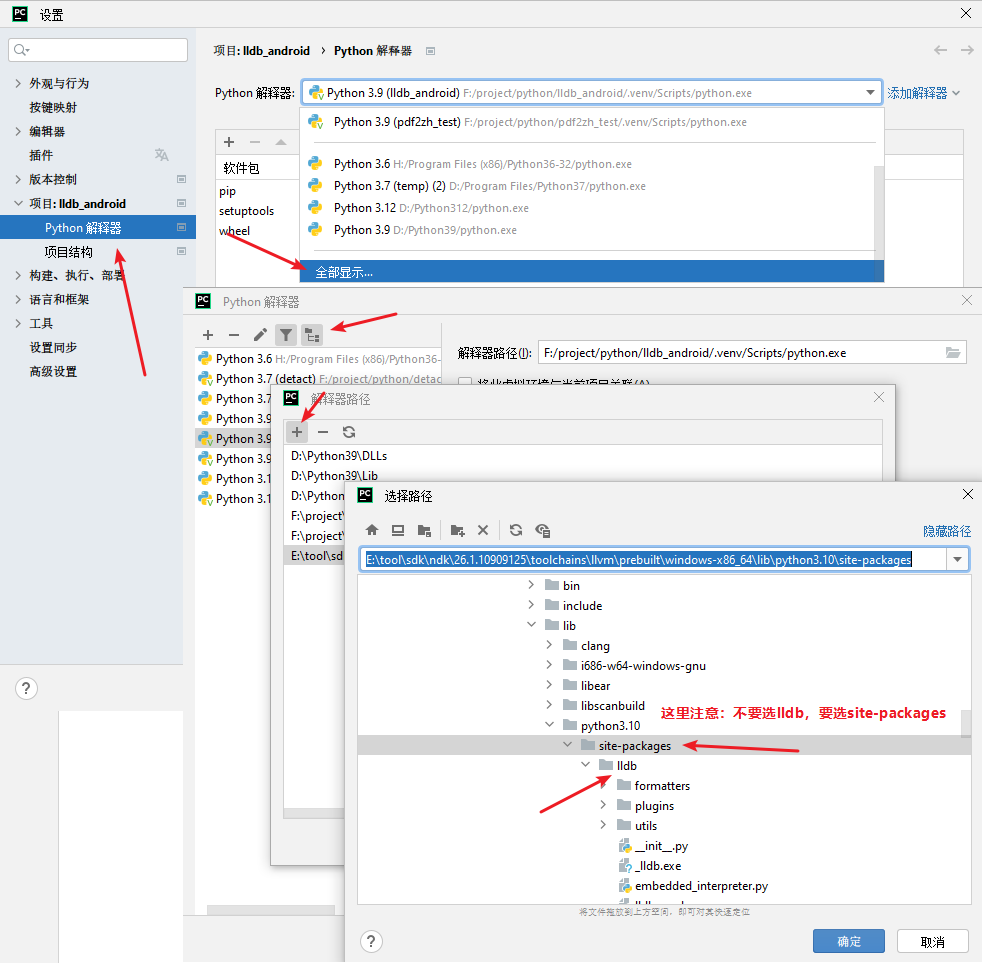Confirm with the 确定 button
The height and width of the screenshot is (963, 982).
(849, 941)
